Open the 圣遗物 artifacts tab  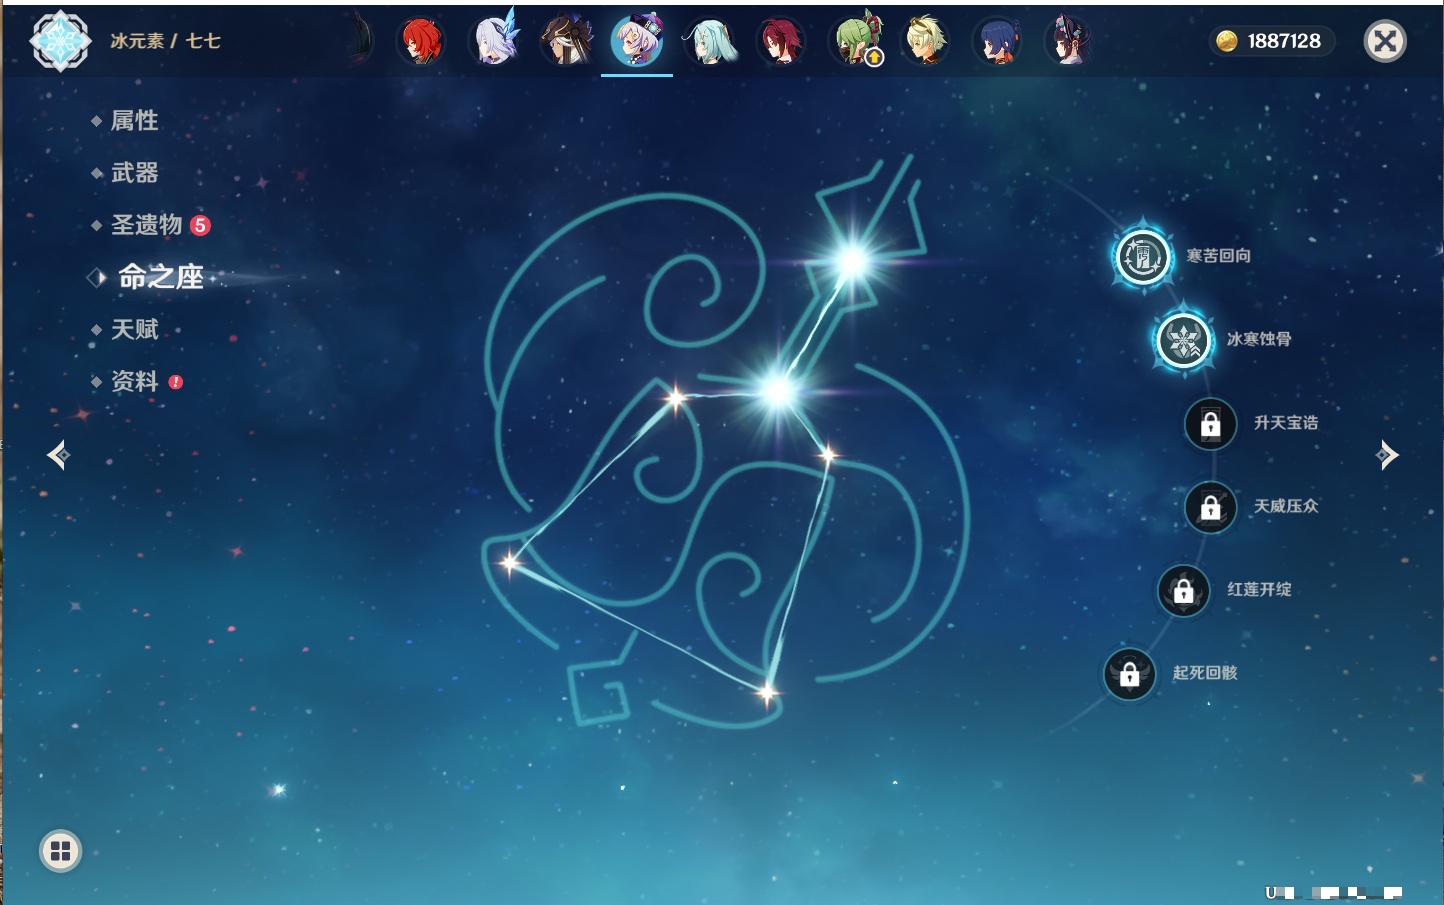146,225
